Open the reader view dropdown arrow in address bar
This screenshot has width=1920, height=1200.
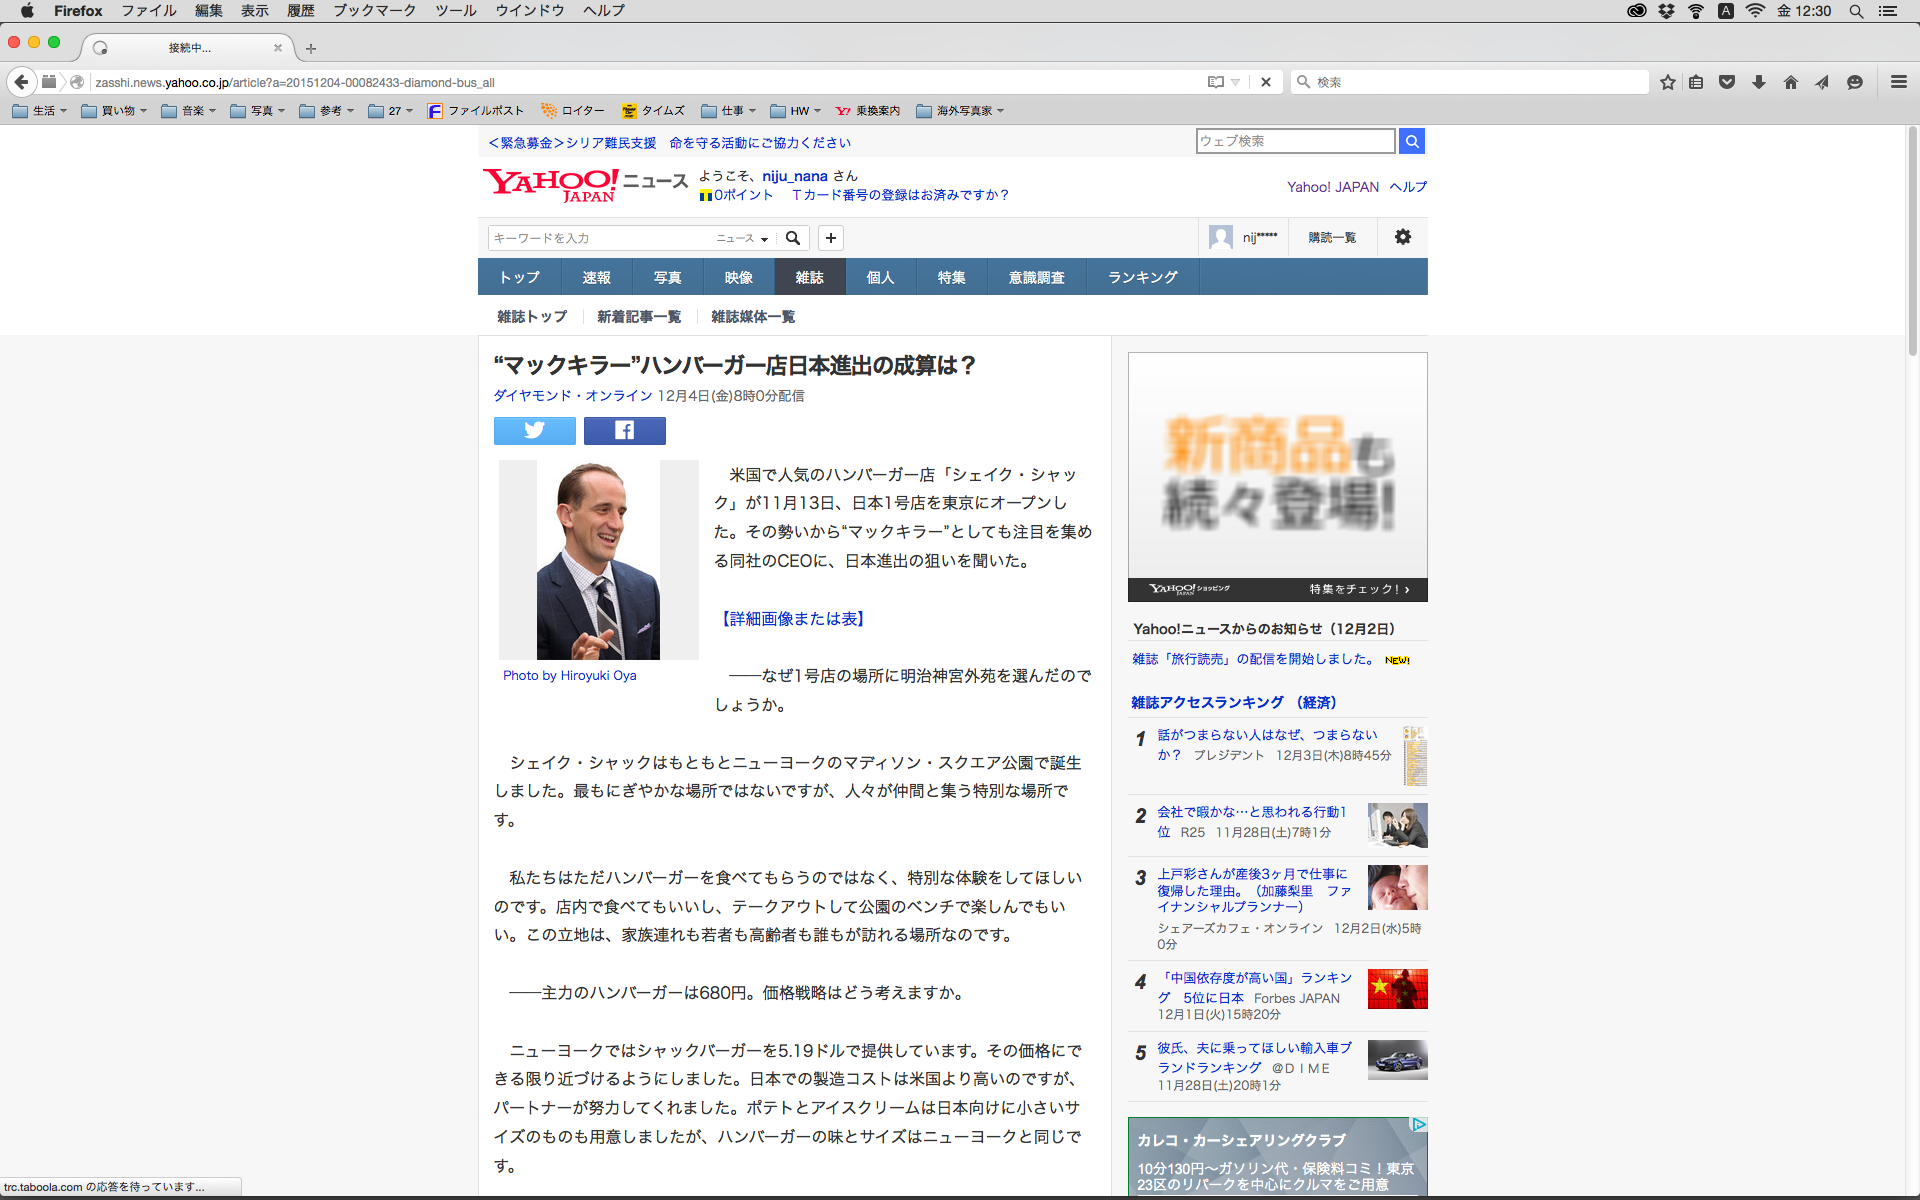pos(1236,82)
